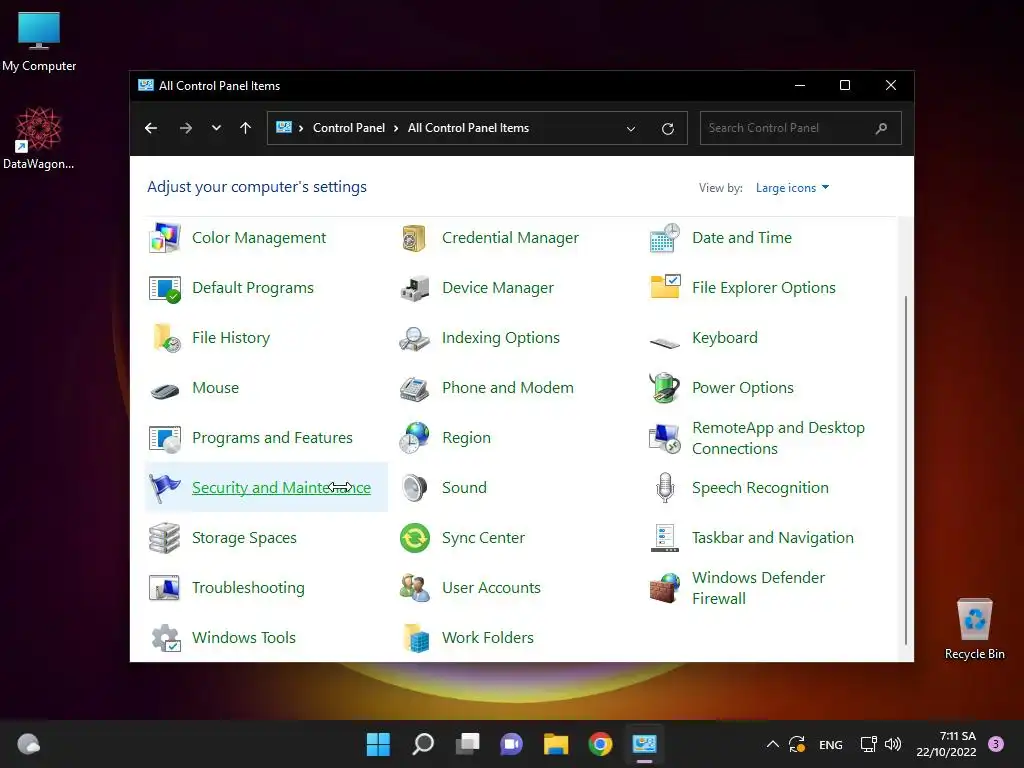
Task: Click the All Control Panel Items breadcrumb
Action: (x=468, y=128)
